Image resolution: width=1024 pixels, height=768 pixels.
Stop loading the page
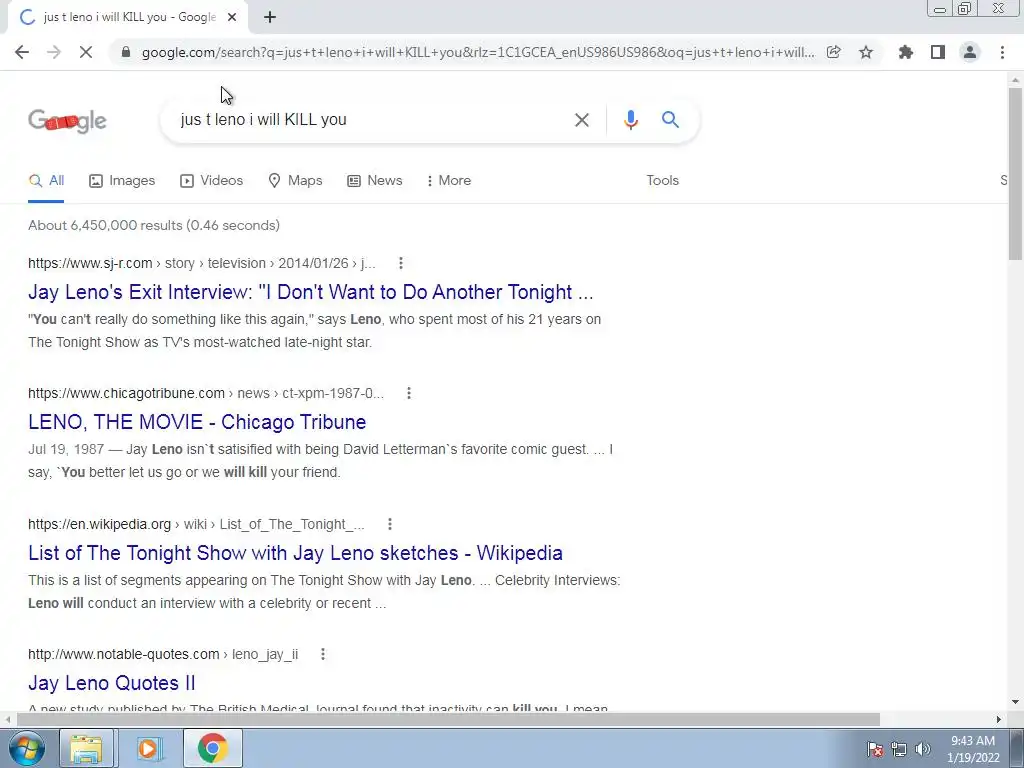click(86, 52)
